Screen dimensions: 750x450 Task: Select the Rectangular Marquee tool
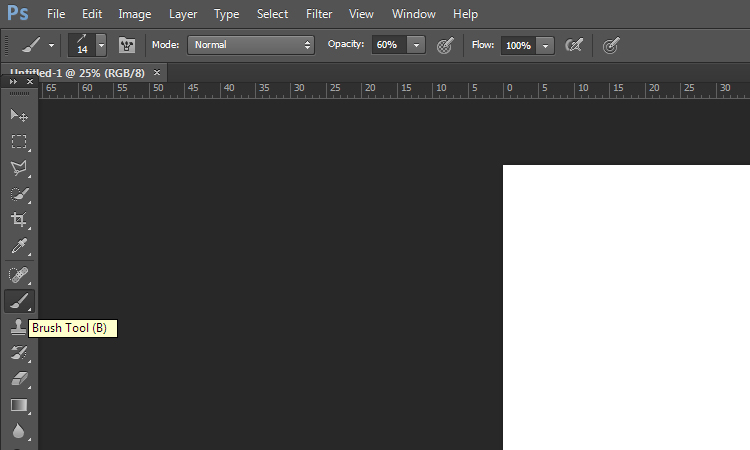(19, 142)
